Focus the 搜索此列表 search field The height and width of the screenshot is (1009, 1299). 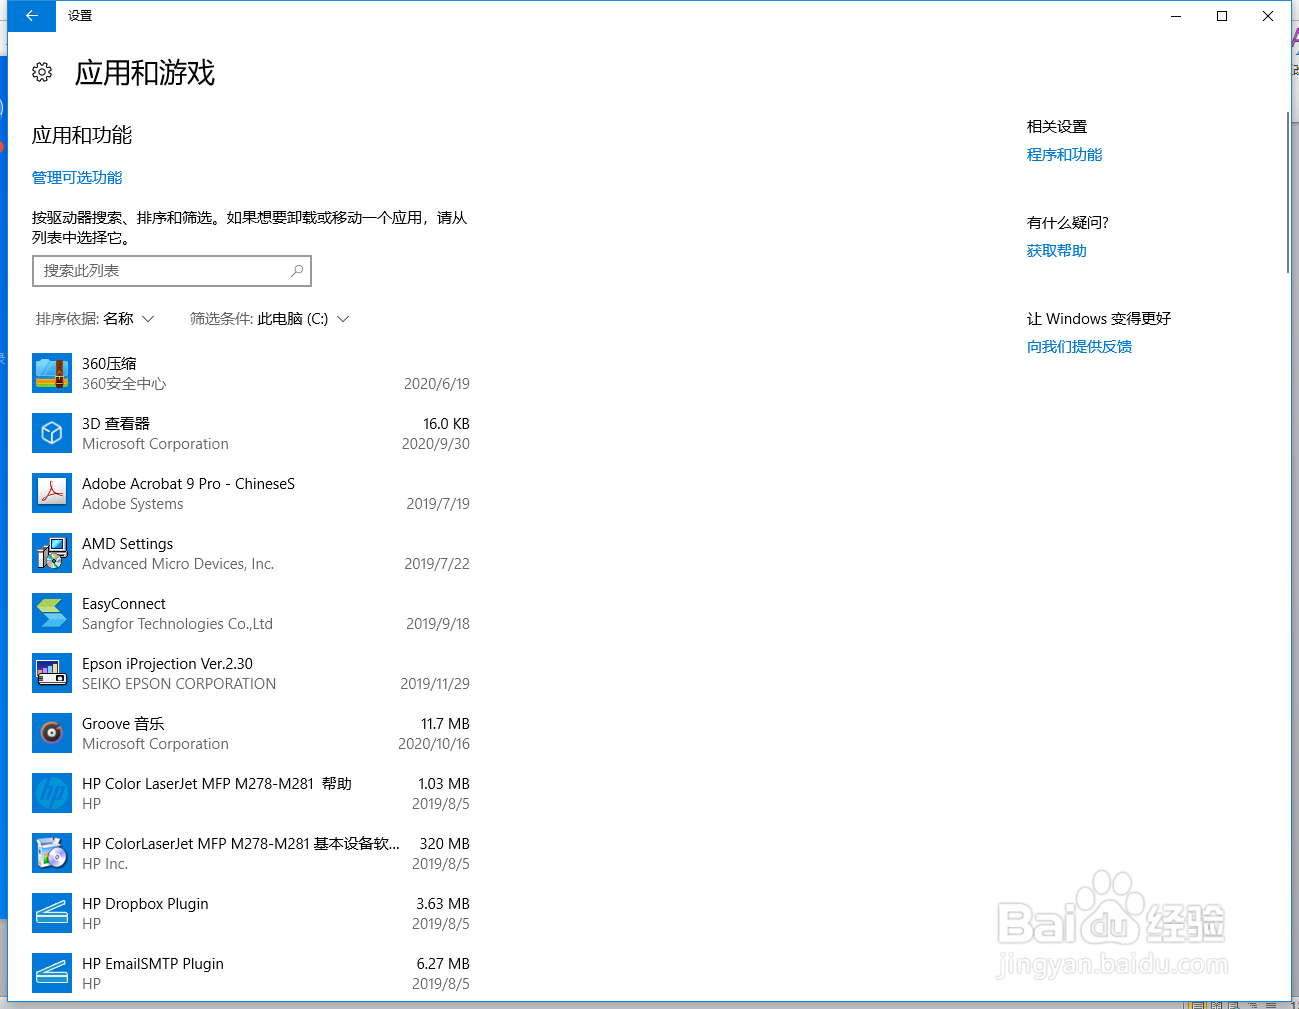point(172,271)
